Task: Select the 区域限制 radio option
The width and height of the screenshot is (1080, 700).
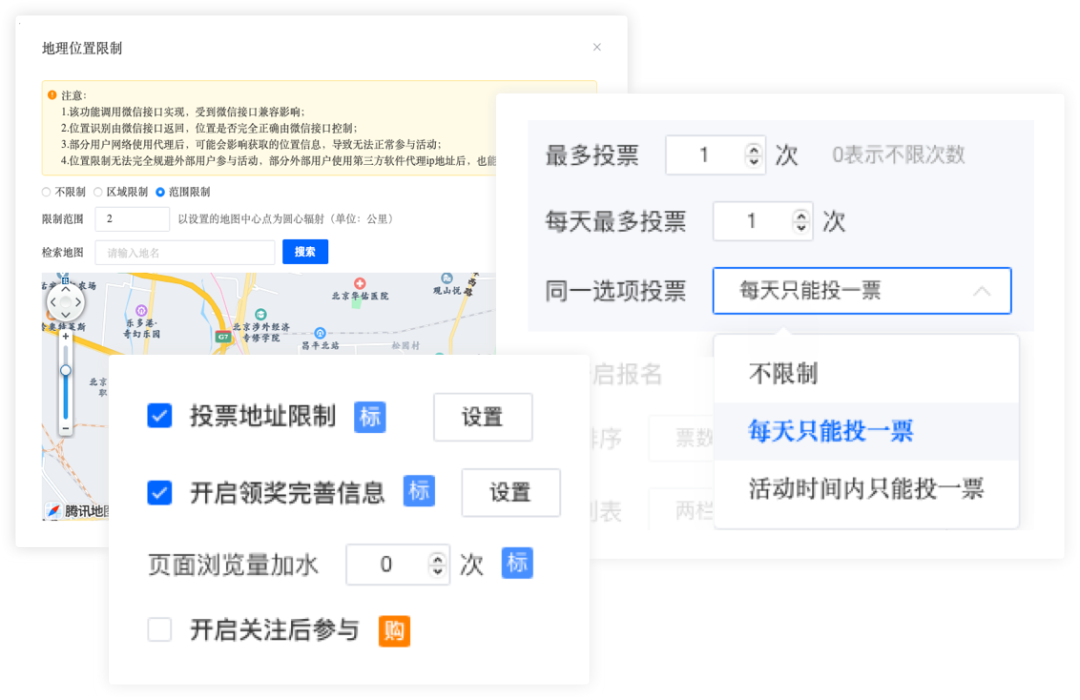Action: (98, 192)
